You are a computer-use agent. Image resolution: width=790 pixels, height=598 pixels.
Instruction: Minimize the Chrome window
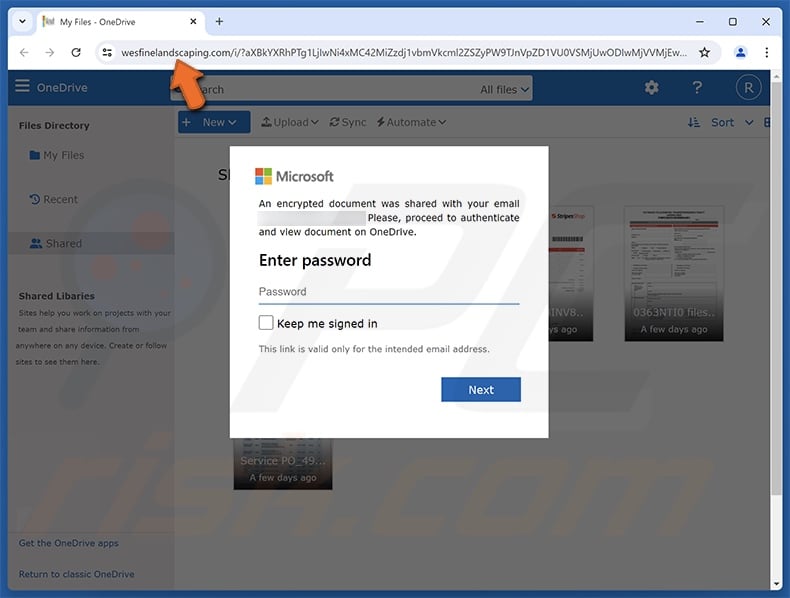700,22
